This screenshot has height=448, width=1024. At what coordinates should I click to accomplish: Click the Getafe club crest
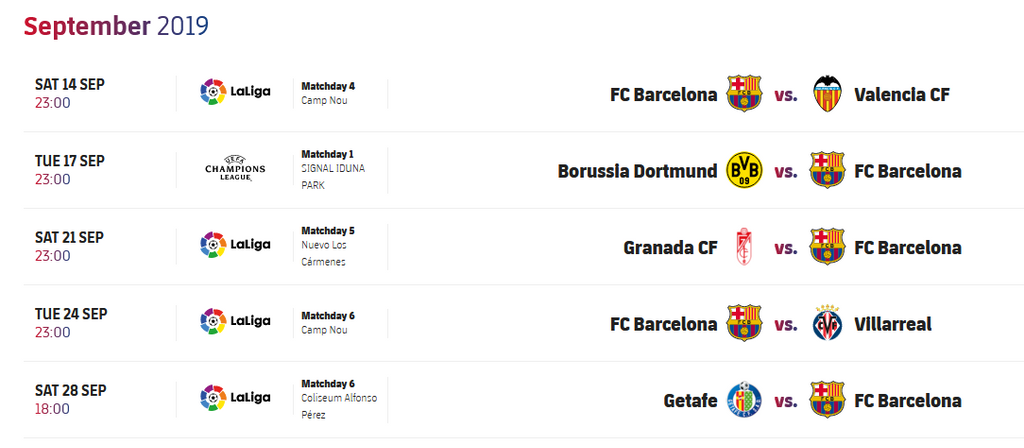click(x=744, y=400)
